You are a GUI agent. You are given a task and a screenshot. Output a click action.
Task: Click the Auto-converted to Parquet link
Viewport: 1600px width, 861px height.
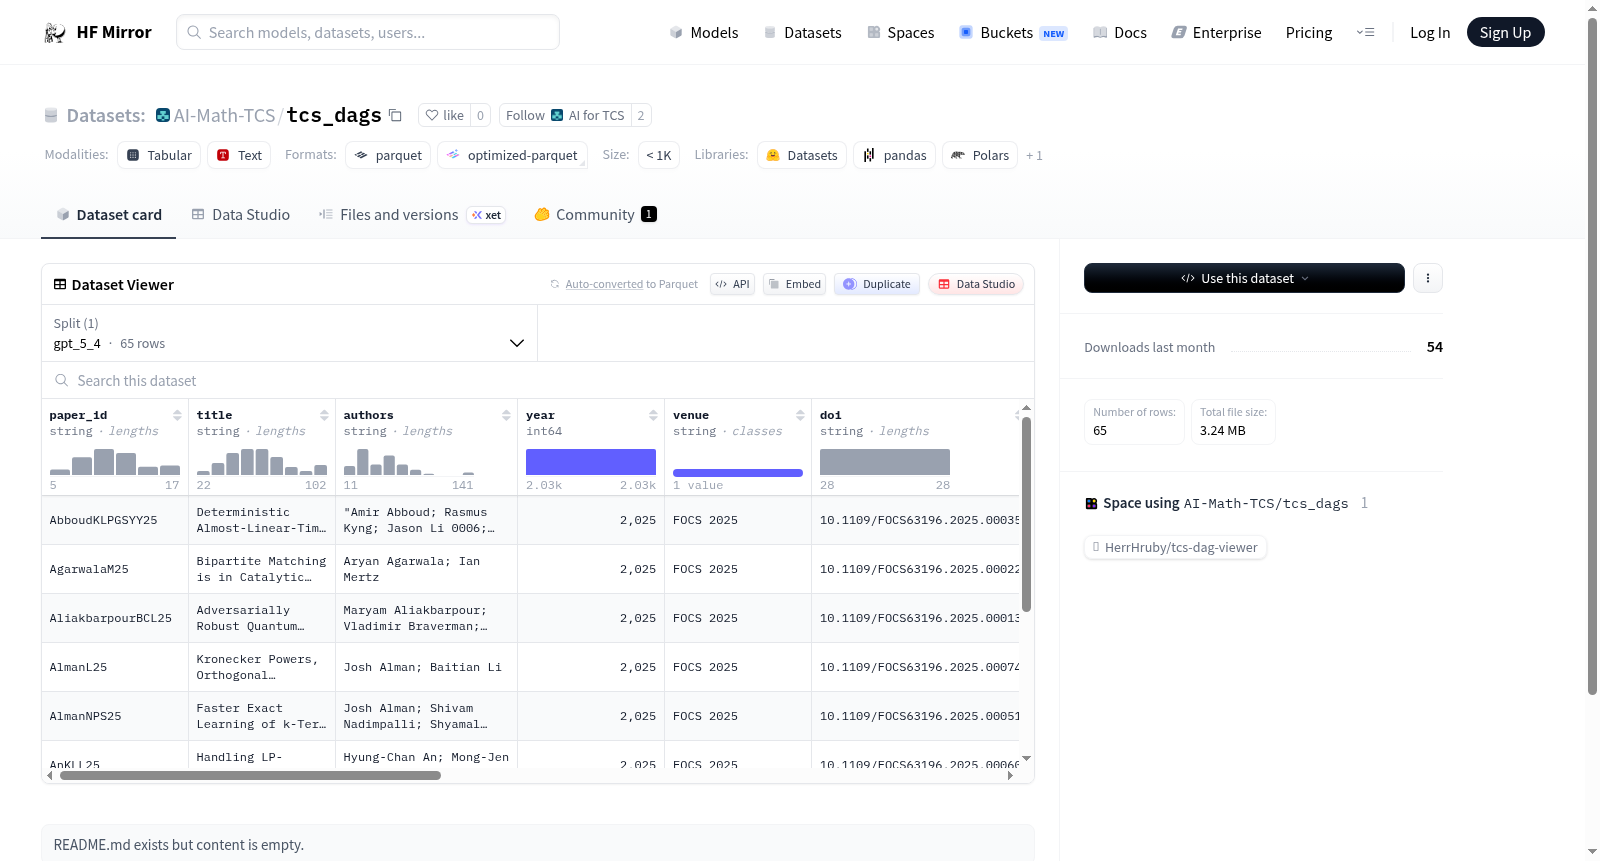(x=631, y=284)
